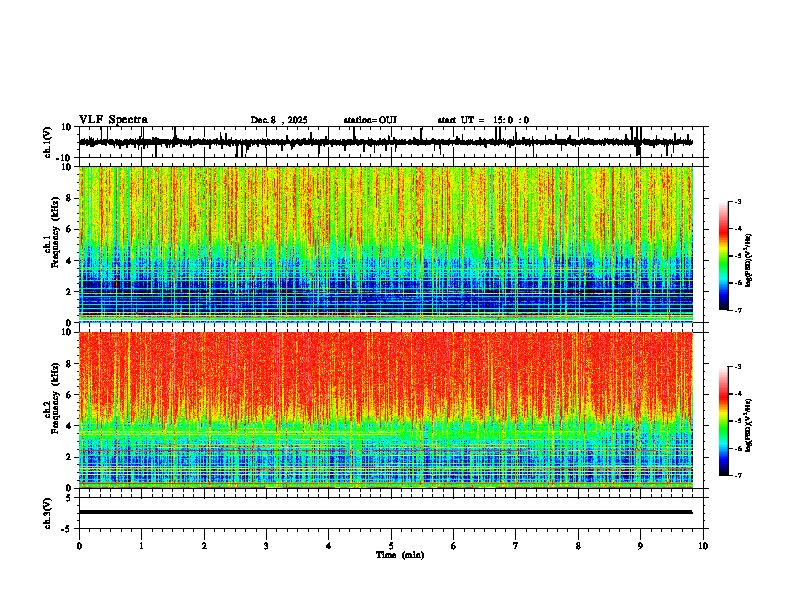Click the "2" tick on the time axis

[x=204, y=546]
